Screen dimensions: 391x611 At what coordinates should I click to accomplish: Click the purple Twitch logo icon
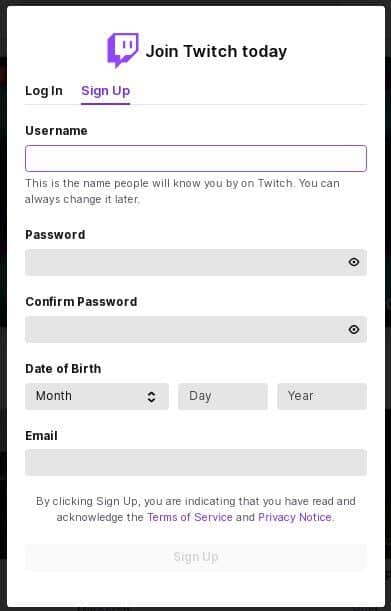pyautogui.click(x=123, y=50)
